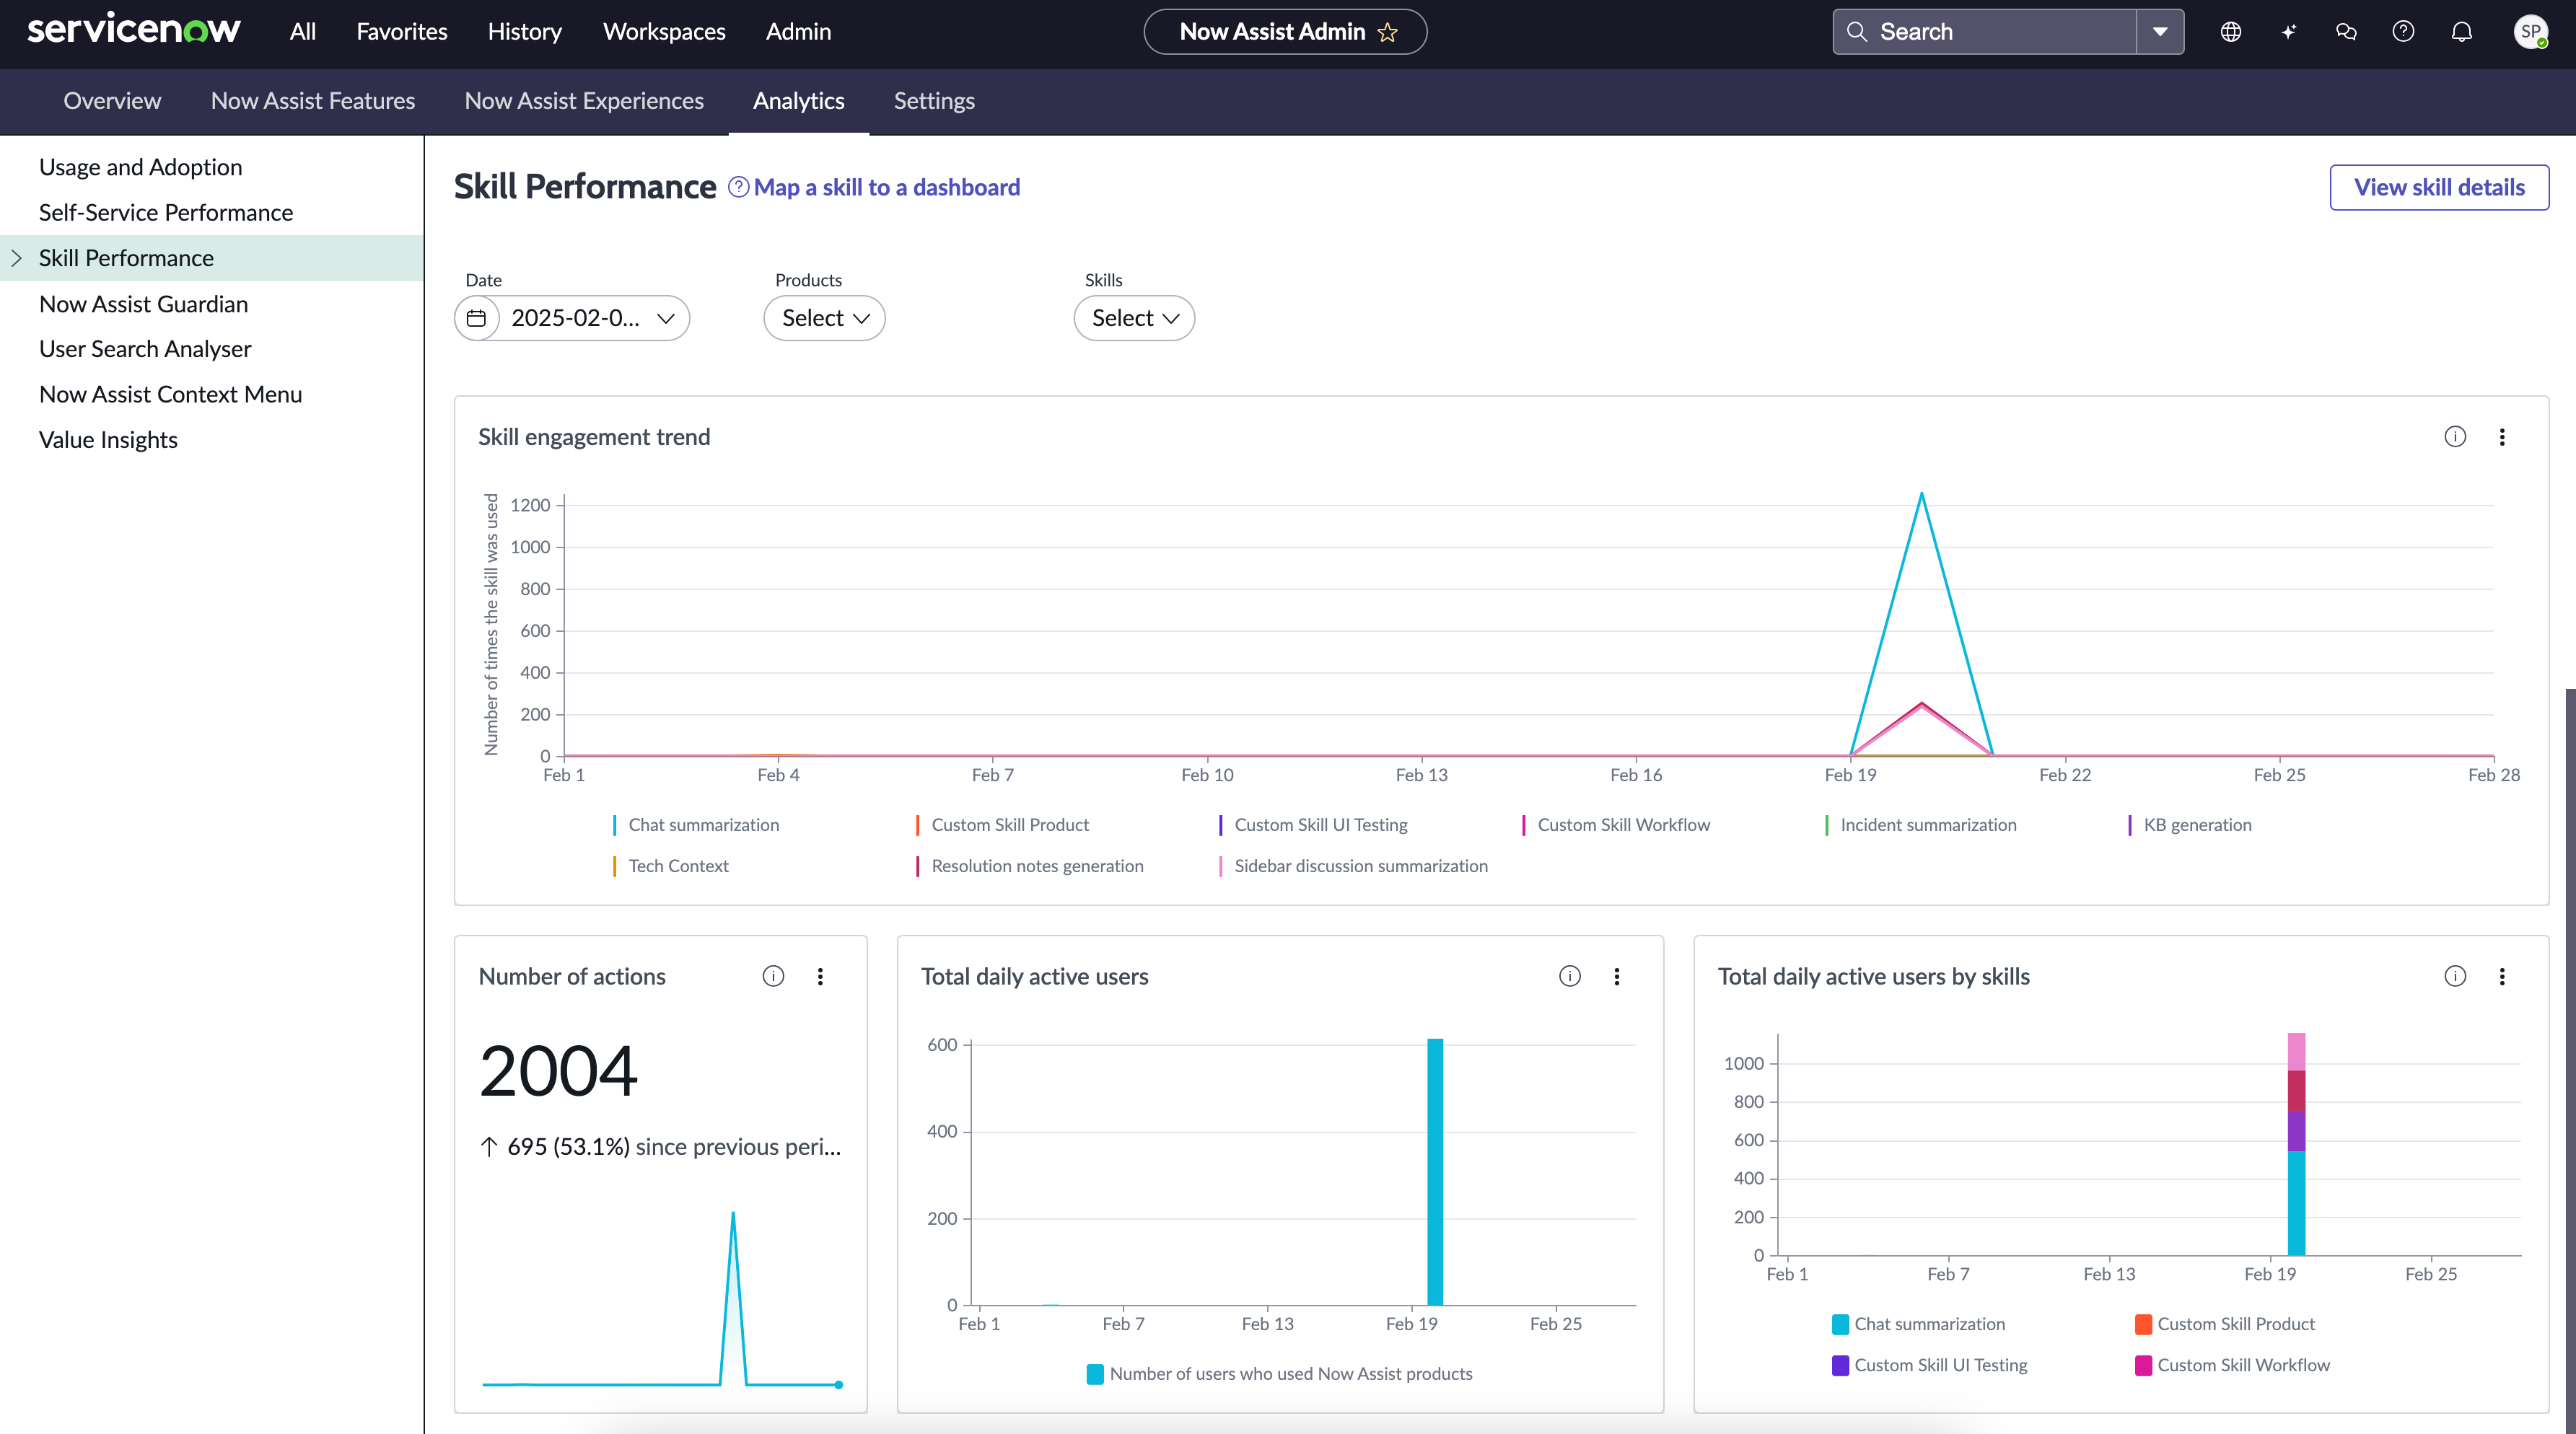Open the SP user profile avatar
The width and height of the screenshot is (2576, 1434).
tap(2531, 32)
